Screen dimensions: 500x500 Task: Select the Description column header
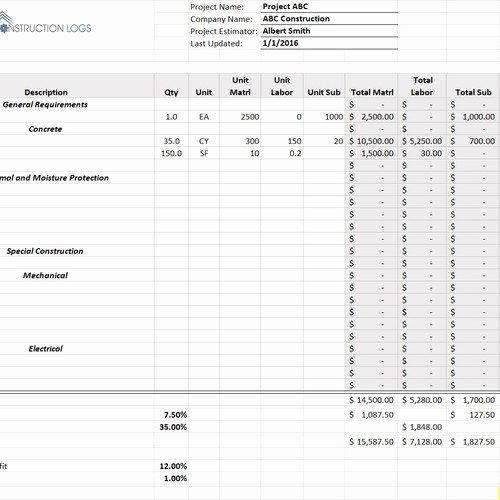(x=46, y=92)
